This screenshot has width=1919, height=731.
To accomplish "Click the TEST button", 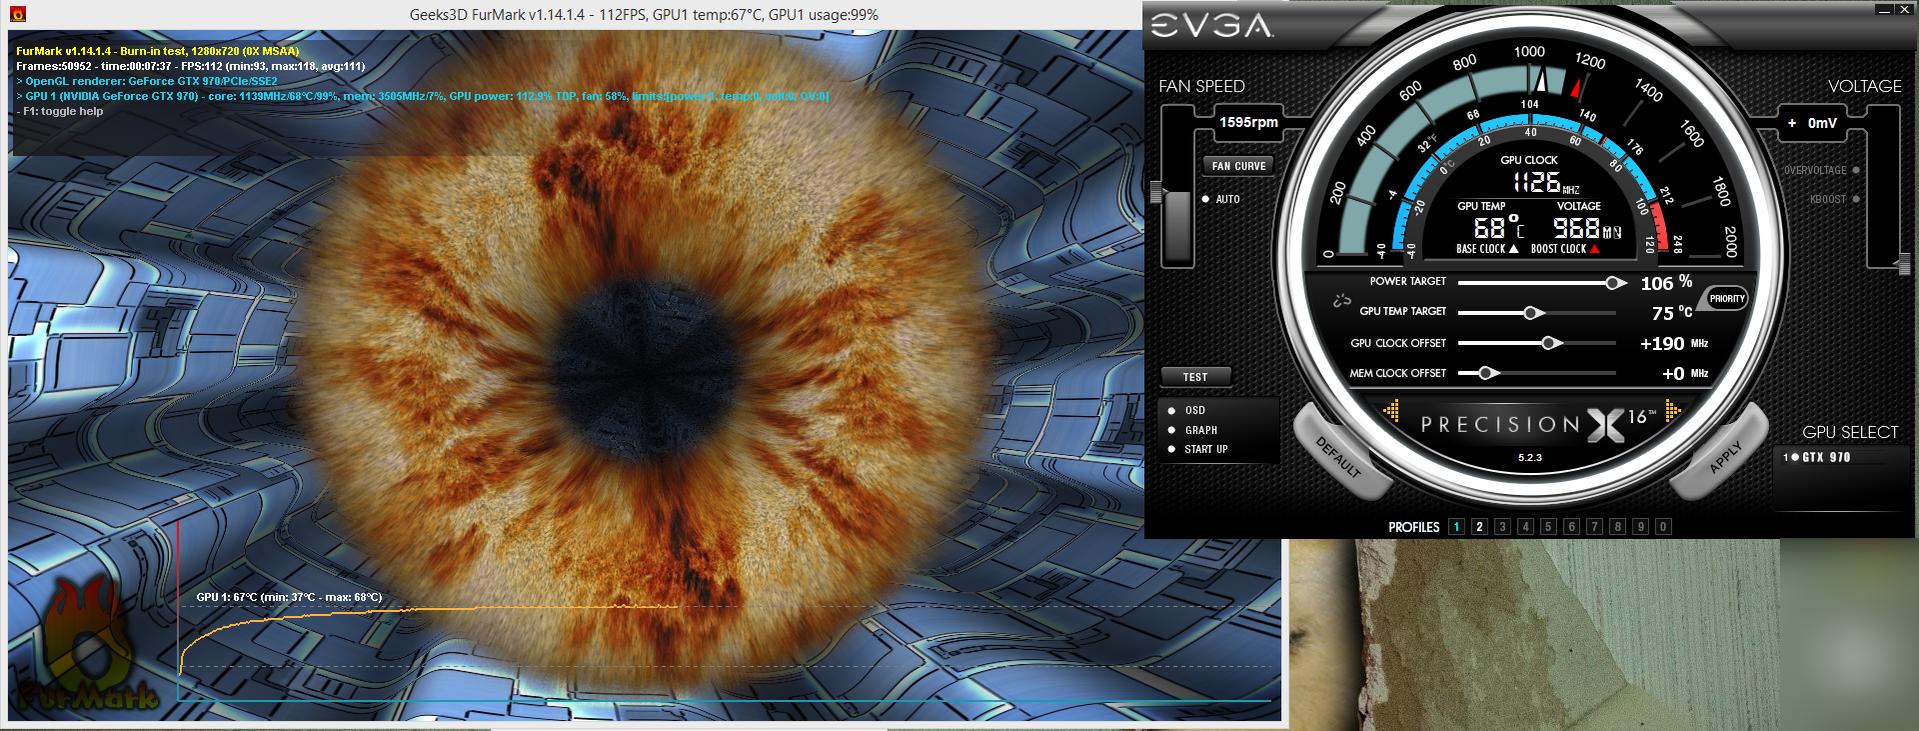I will coord(1195,377).
